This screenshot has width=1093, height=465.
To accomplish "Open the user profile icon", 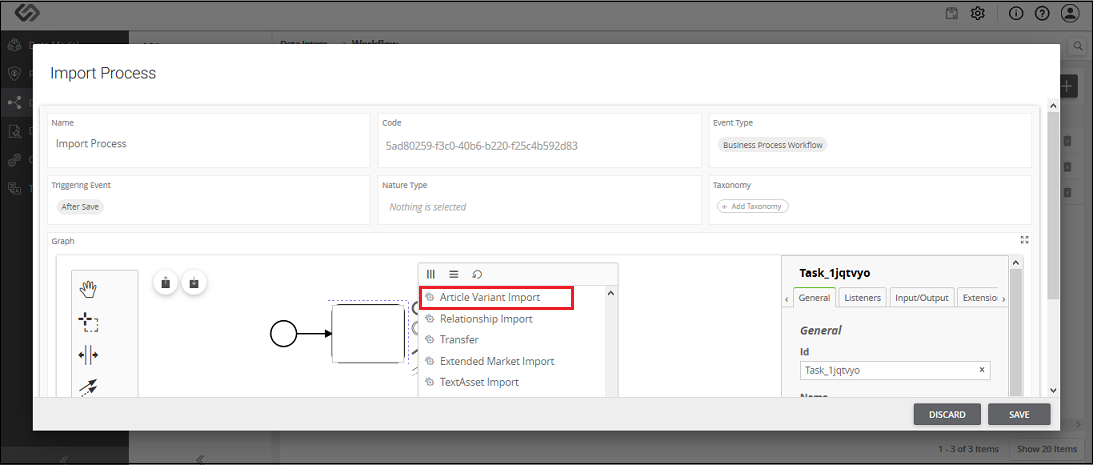I will 1070,13.
